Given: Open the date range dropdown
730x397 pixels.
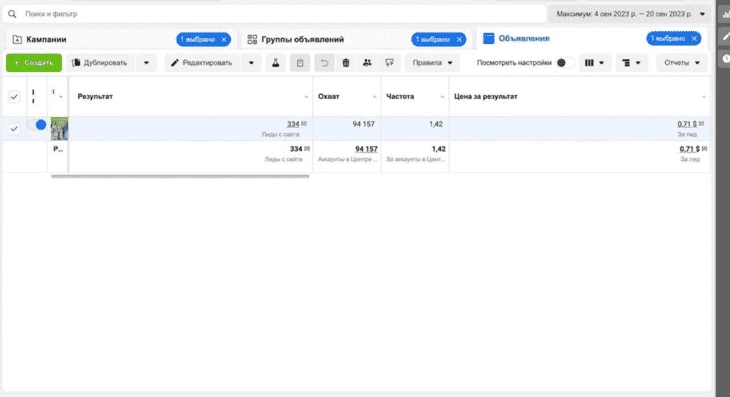Looking at the screenshot, I should (x=630, y=14).
